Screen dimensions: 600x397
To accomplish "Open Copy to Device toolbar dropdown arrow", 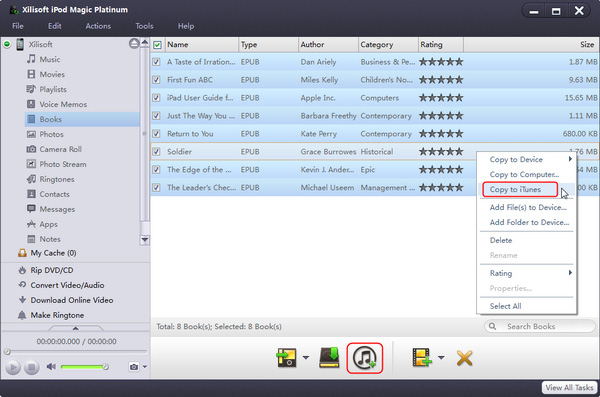I will (306, 358).
